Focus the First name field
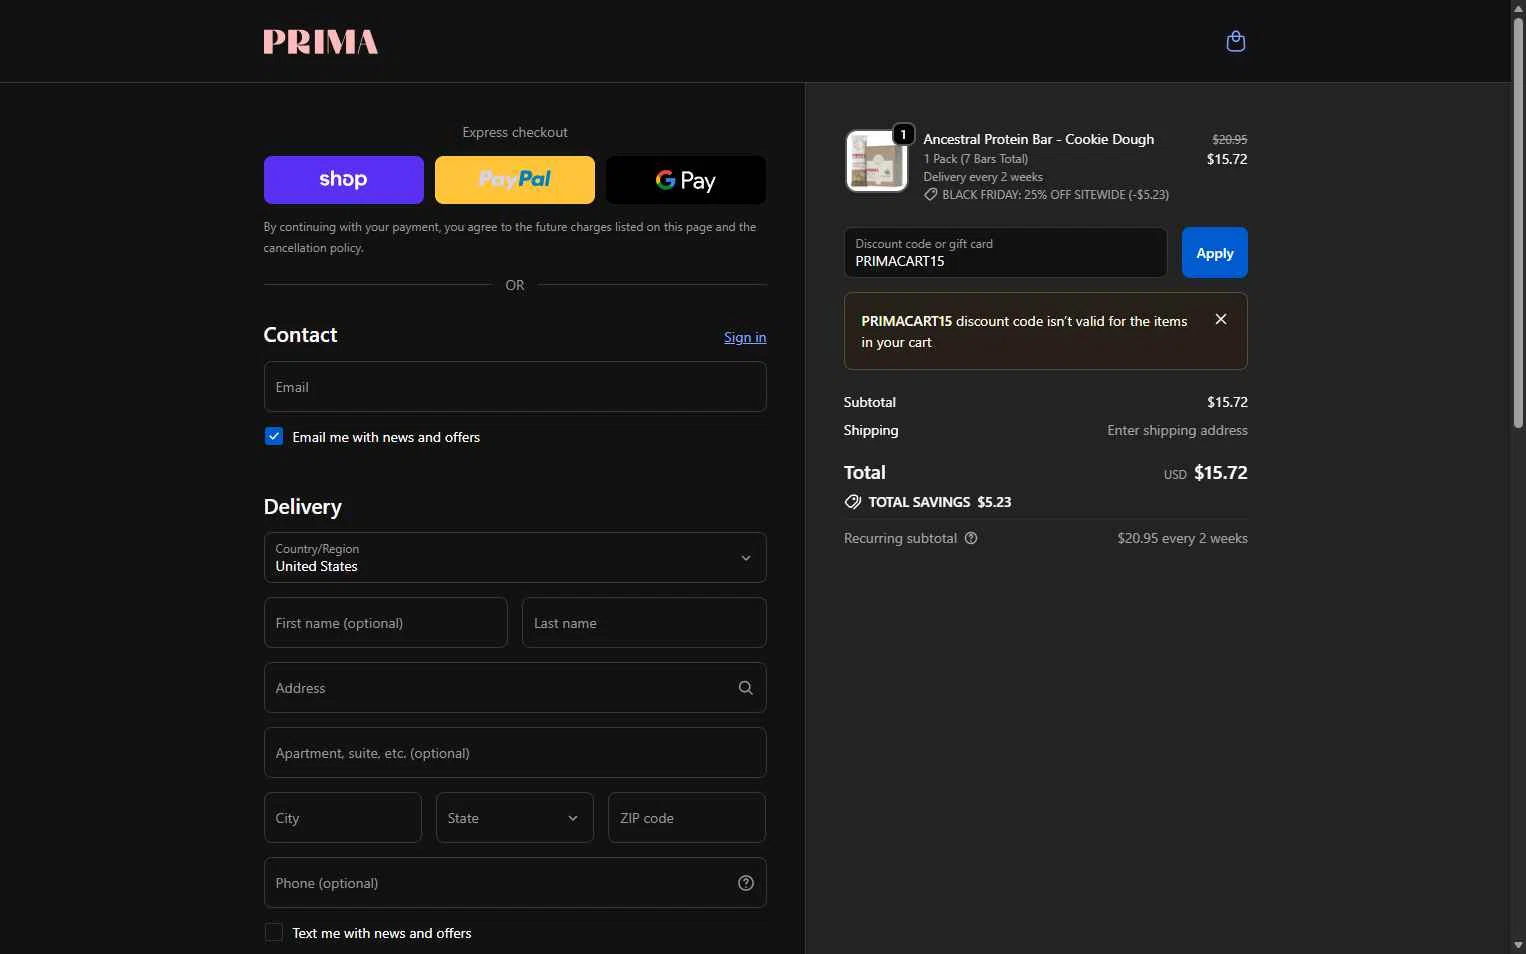Viewport: 1526px width, 954px height. click(386, 623)
